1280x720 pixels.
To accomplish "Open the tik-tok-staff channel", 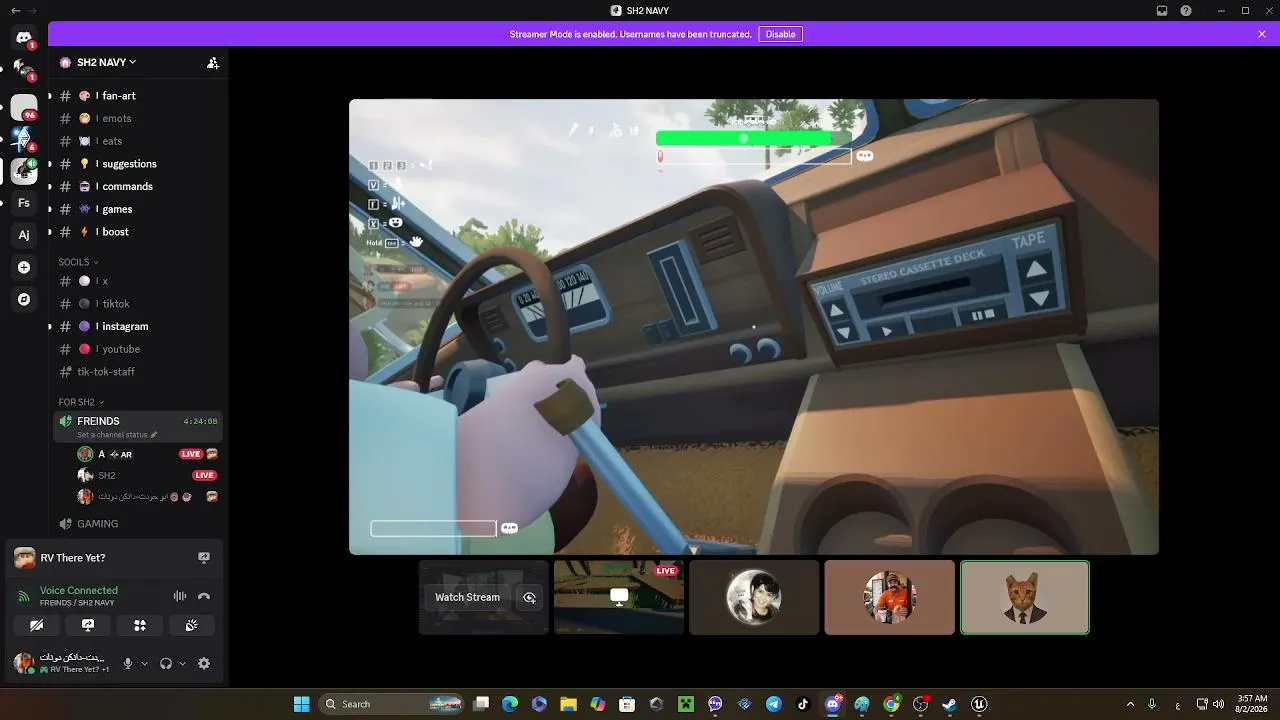I will pyautogui.click(x=139, y=372).
